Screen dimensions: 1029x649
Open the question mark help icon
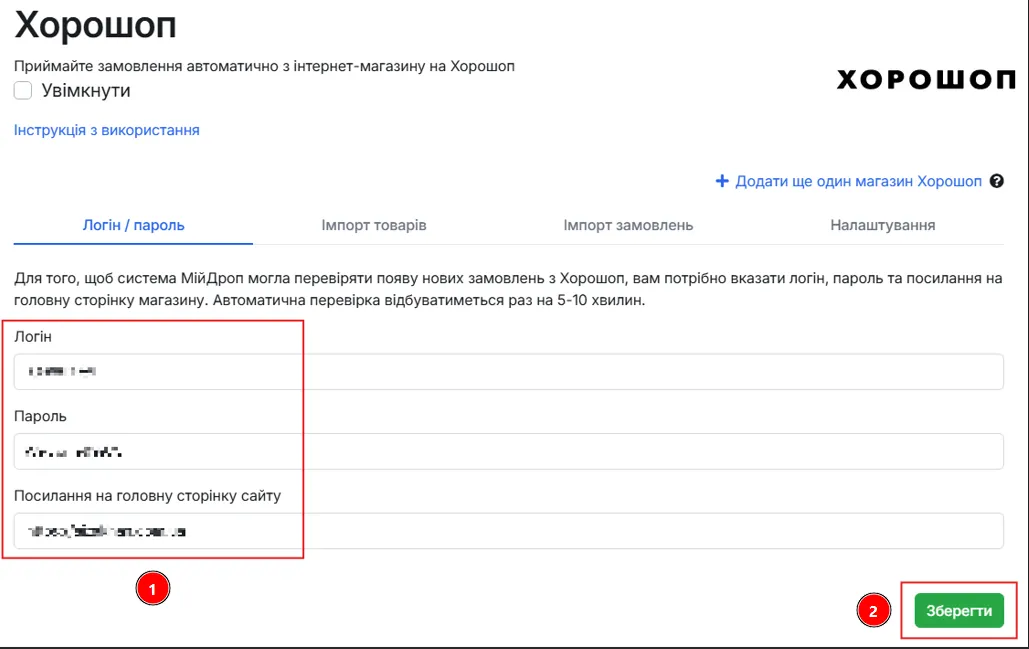click(x=997, y=181)
